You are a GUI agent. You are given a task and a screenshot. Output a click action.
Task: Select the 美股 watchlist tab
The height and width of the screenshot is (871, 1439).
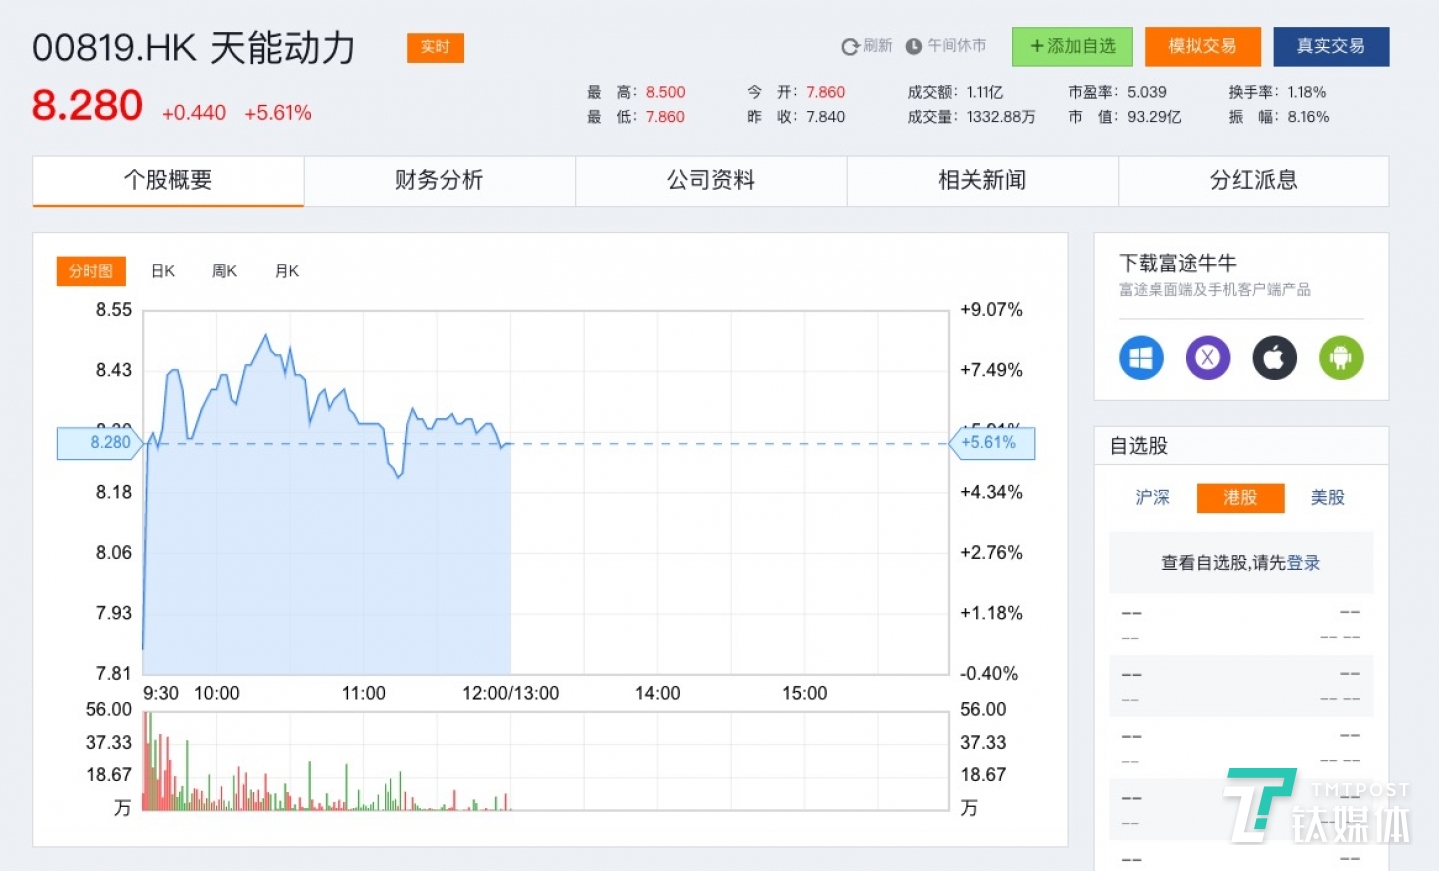[x=1327, y=497]
